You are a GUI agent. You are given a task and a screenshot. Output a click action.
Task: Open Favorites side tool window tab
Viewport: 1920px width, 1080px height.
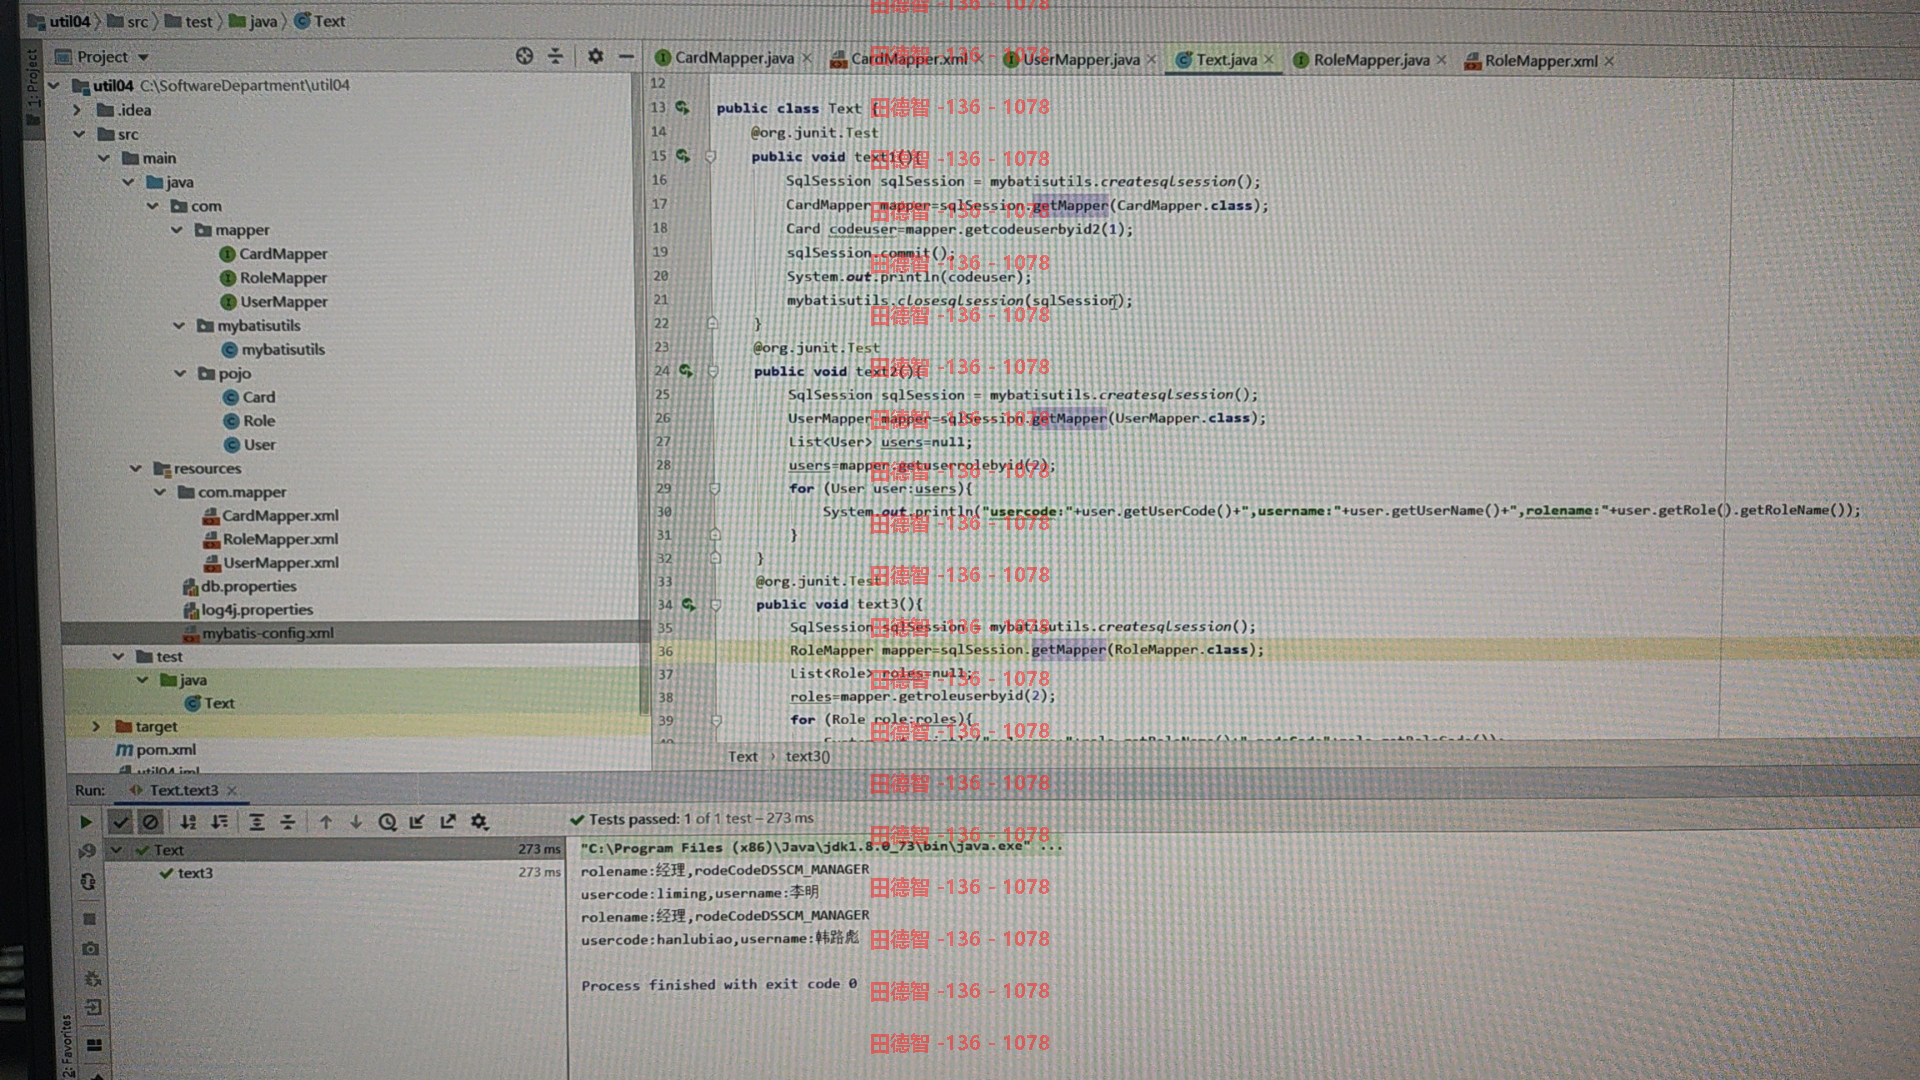coord(67,1045)
